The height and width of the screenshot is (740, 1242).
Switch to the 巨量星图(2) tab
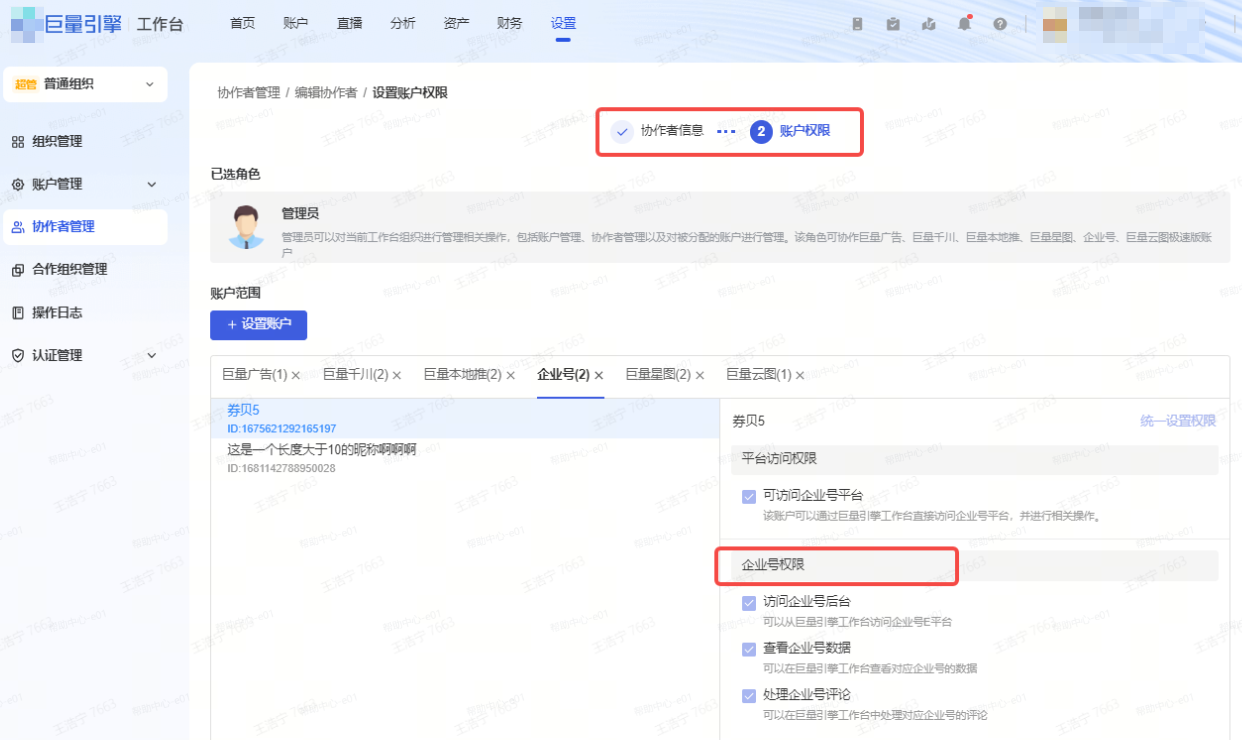[658, 375]
